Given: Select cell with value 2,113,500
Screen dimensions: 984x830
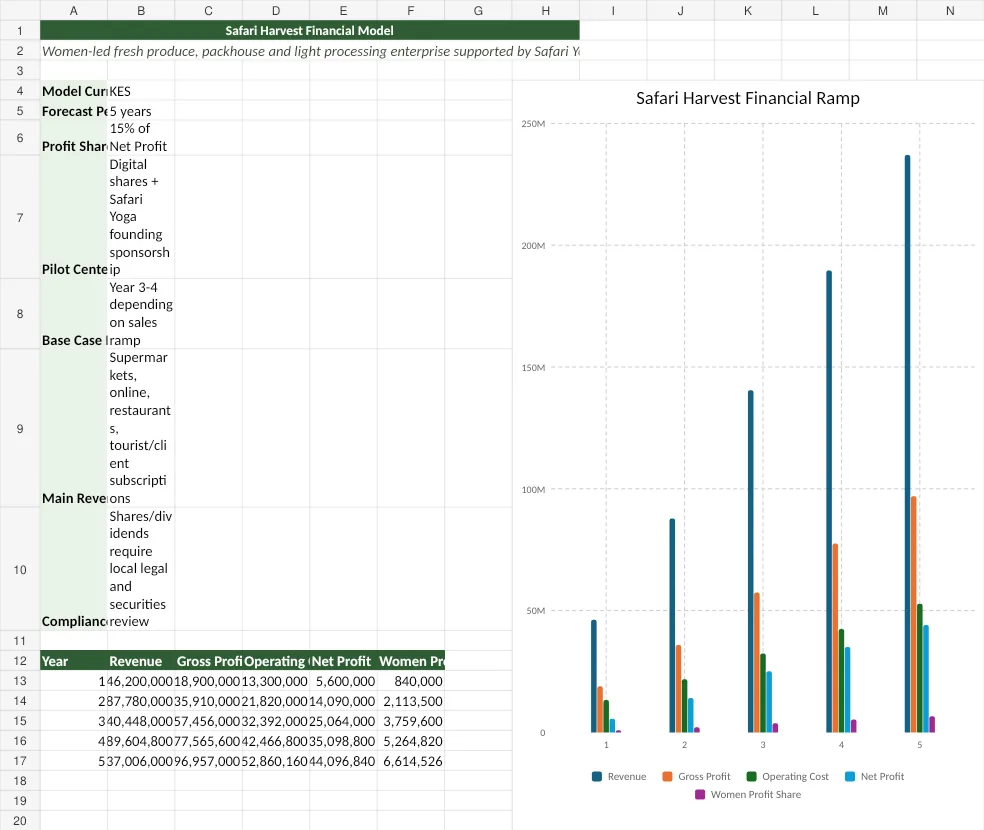Looking at the screenshot, I should coord(411,701).
